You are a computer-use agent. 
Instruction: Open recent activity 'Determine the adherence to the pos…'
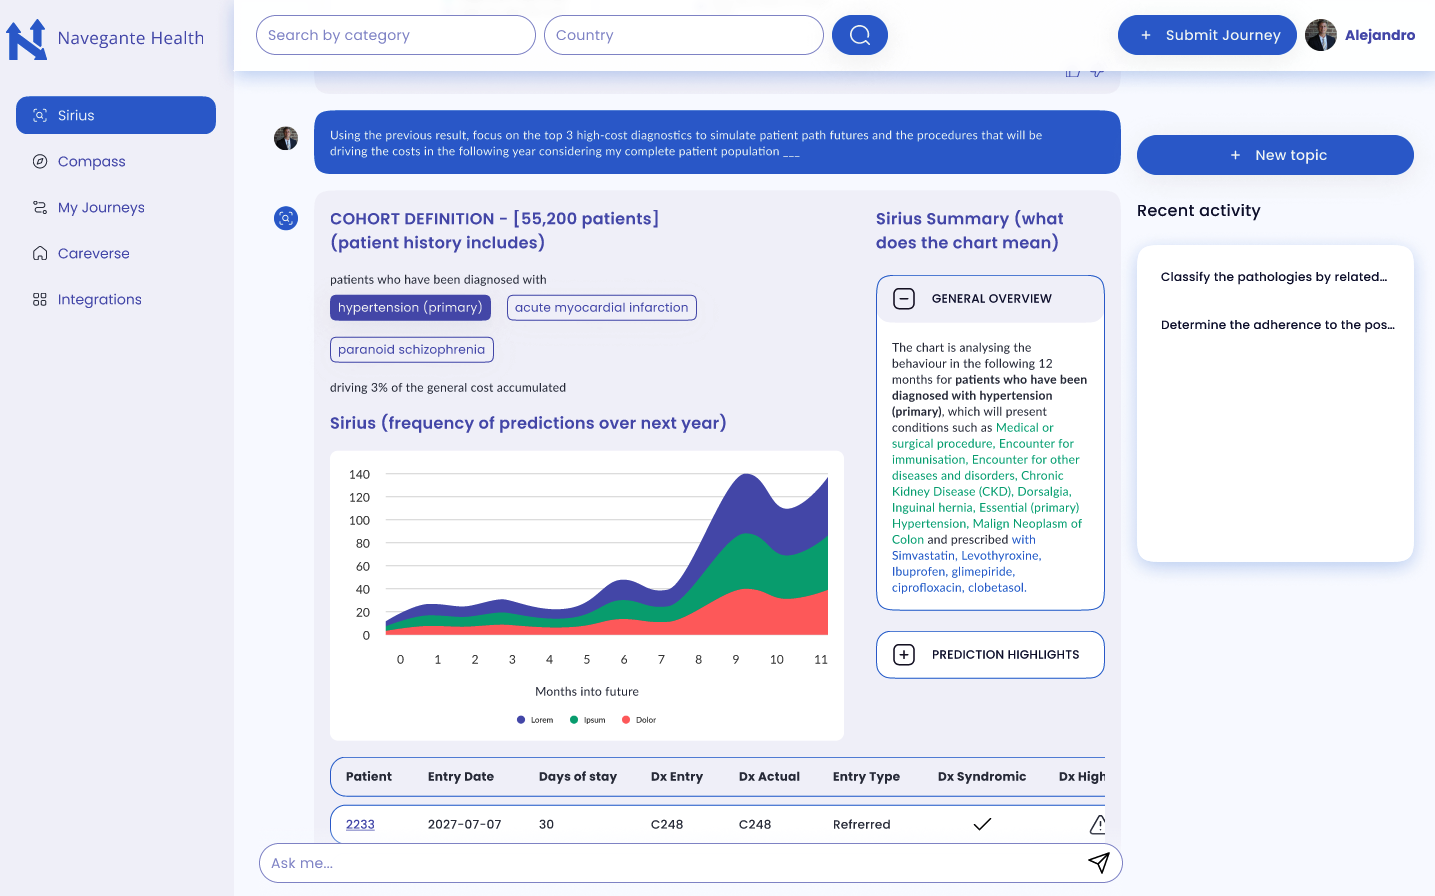1278,325
